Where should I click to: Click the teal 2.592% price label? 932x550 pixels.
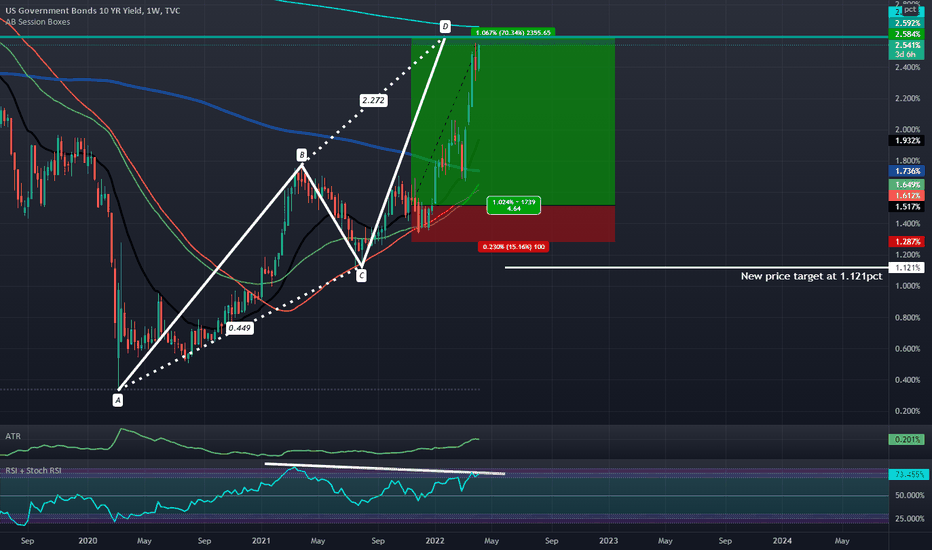point(906,24)
